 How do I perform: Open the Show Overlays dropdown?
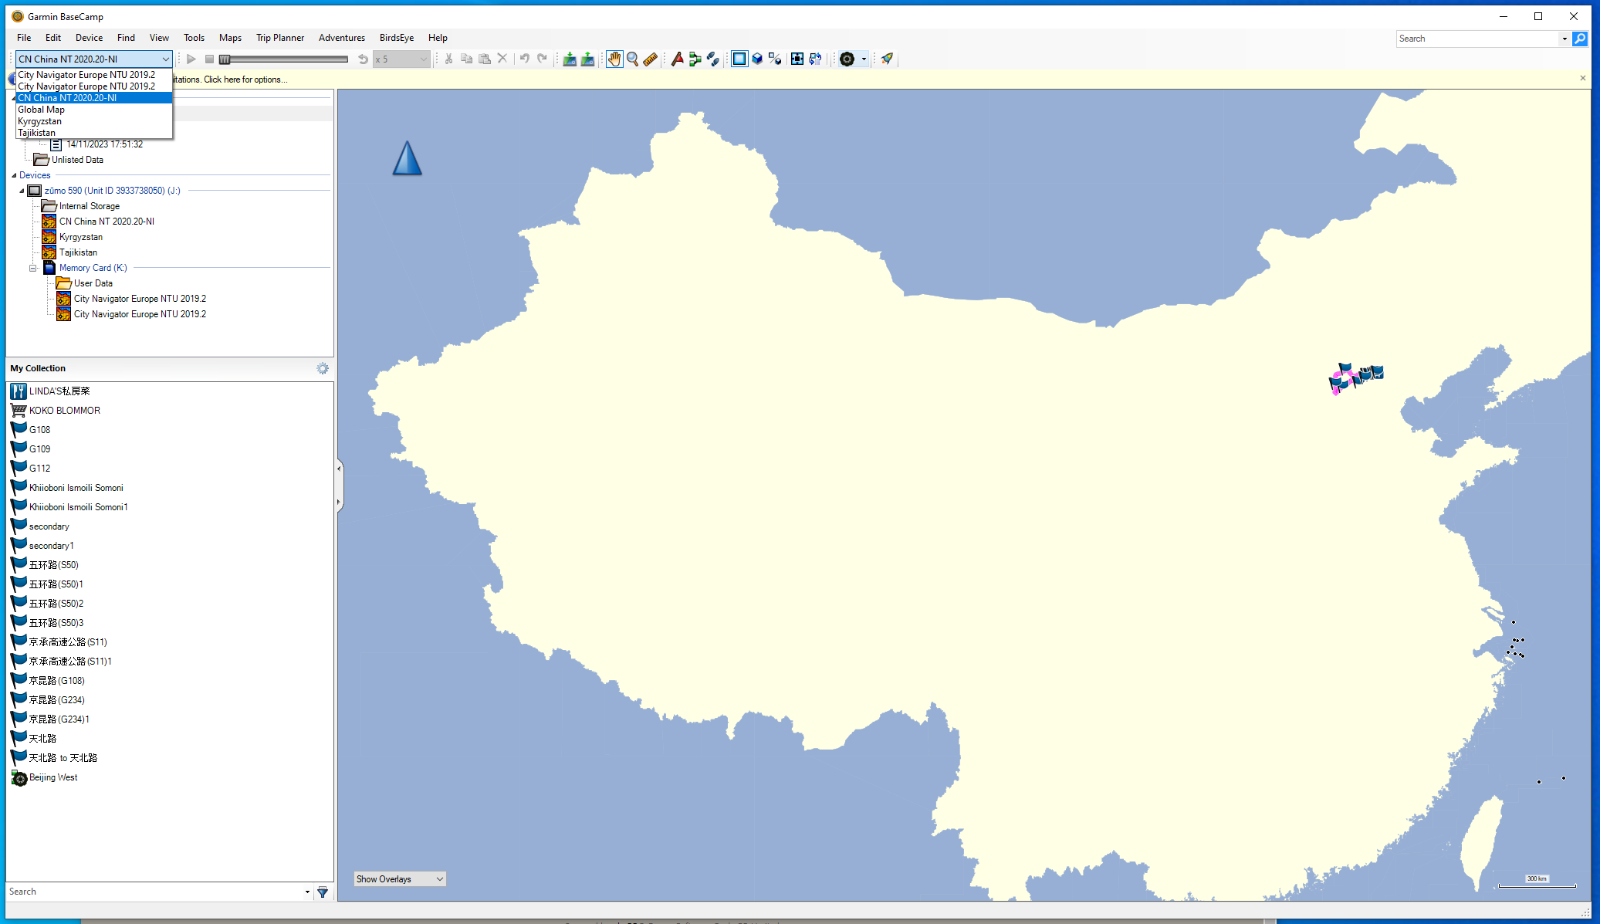coord(400,879)
